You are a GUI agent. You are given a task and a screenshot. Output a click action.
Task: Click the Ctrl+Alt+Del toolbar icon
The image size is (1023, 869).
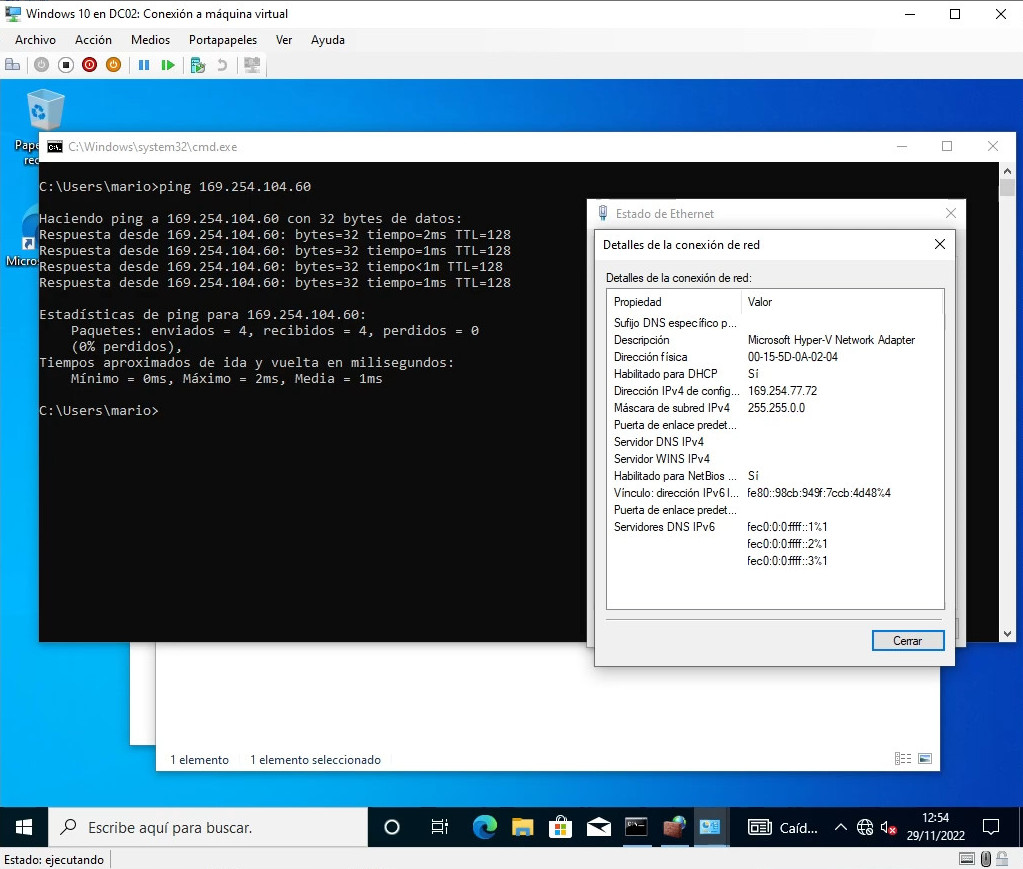(x=13, y=65)
